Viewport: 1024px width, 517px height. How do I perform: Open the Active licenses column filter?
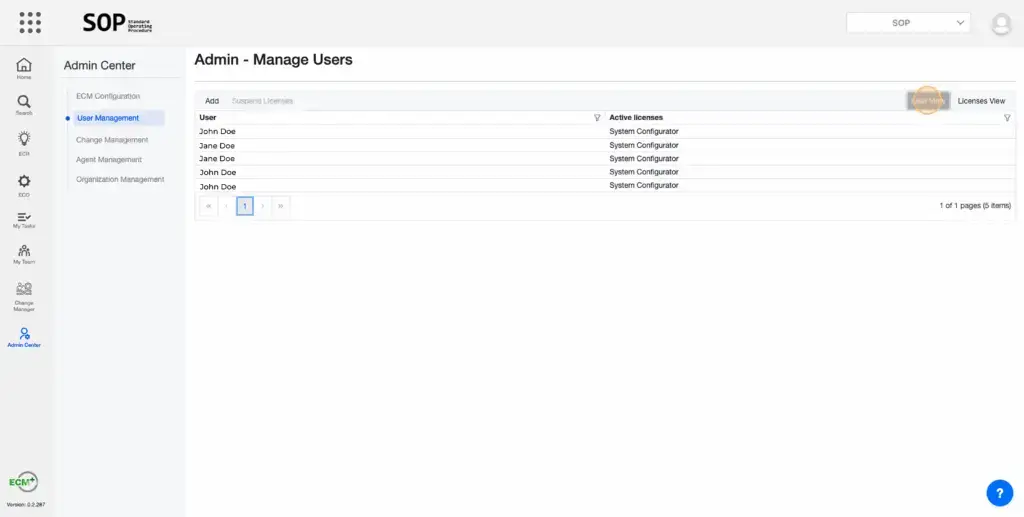tap(1007, 118)
